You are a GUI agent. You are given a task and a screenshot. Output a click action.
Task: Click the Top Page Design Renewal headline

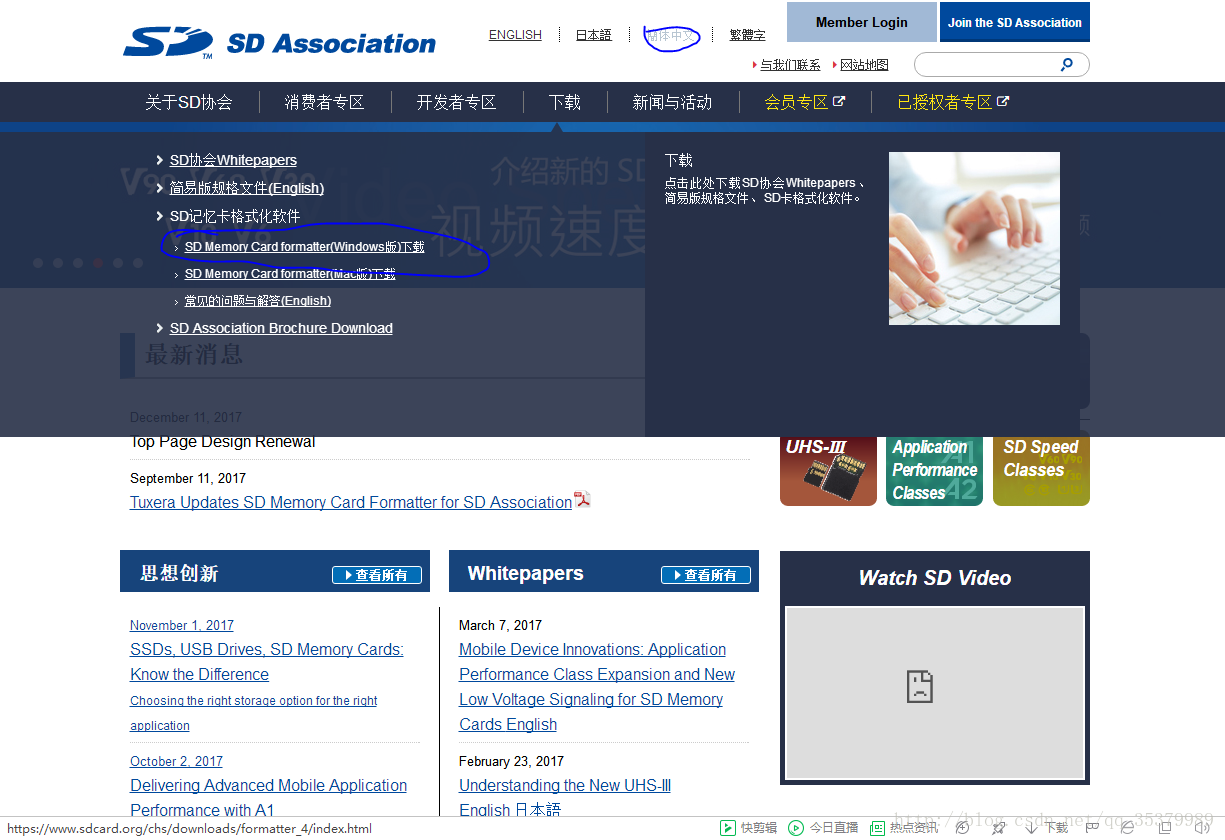pos(223,442)
